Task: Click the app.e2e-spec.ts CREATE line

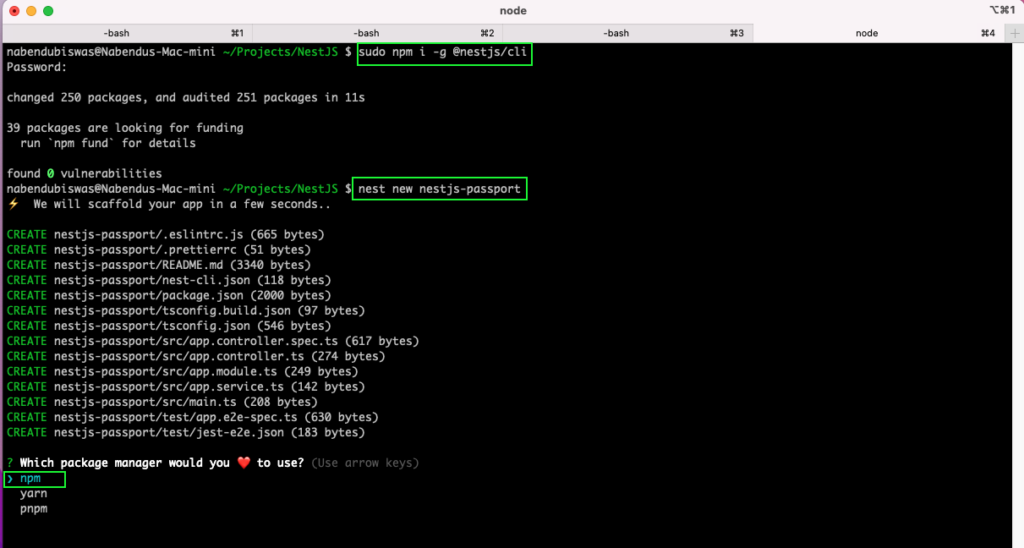Action: point(193,417)
